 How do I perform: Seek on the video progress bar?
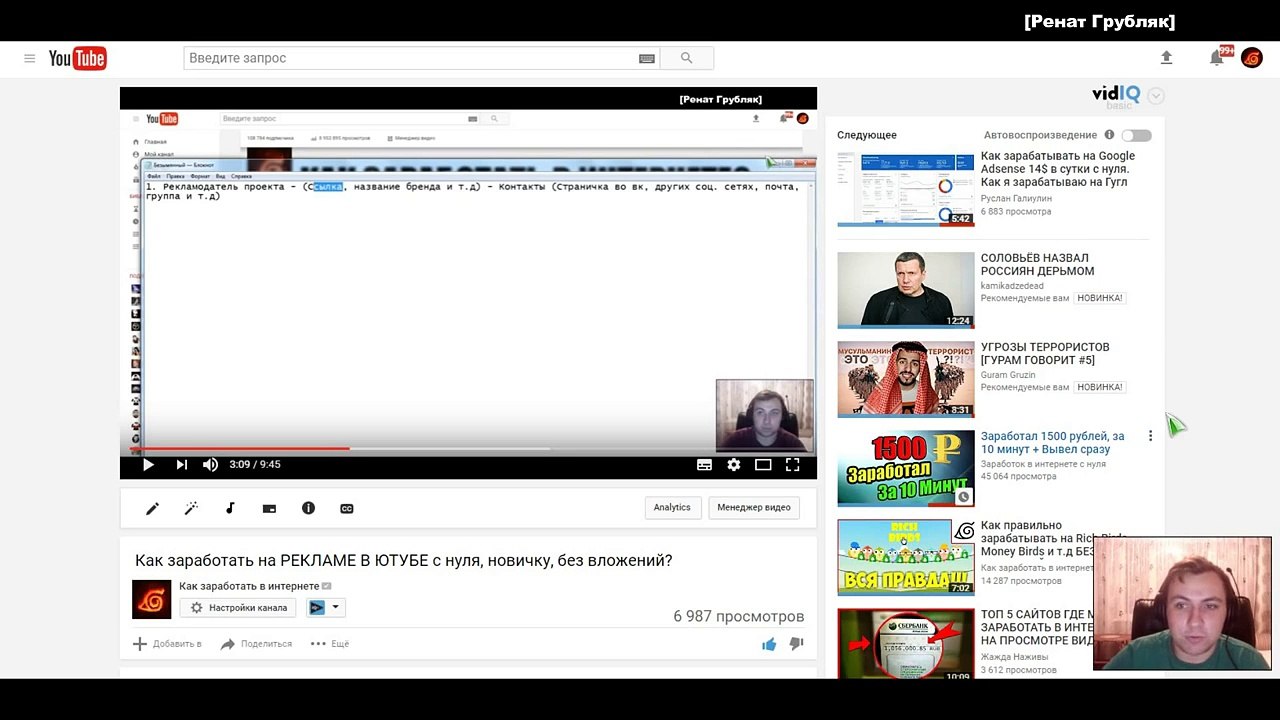[468, 448]
